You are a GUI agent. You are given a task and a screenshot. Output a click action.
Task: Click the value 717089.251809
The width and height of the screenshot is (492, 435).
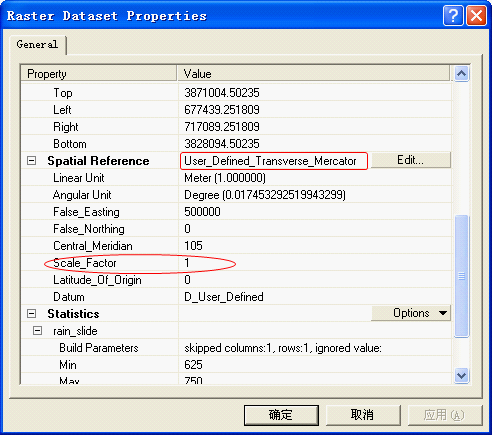[x=222, y=127]
